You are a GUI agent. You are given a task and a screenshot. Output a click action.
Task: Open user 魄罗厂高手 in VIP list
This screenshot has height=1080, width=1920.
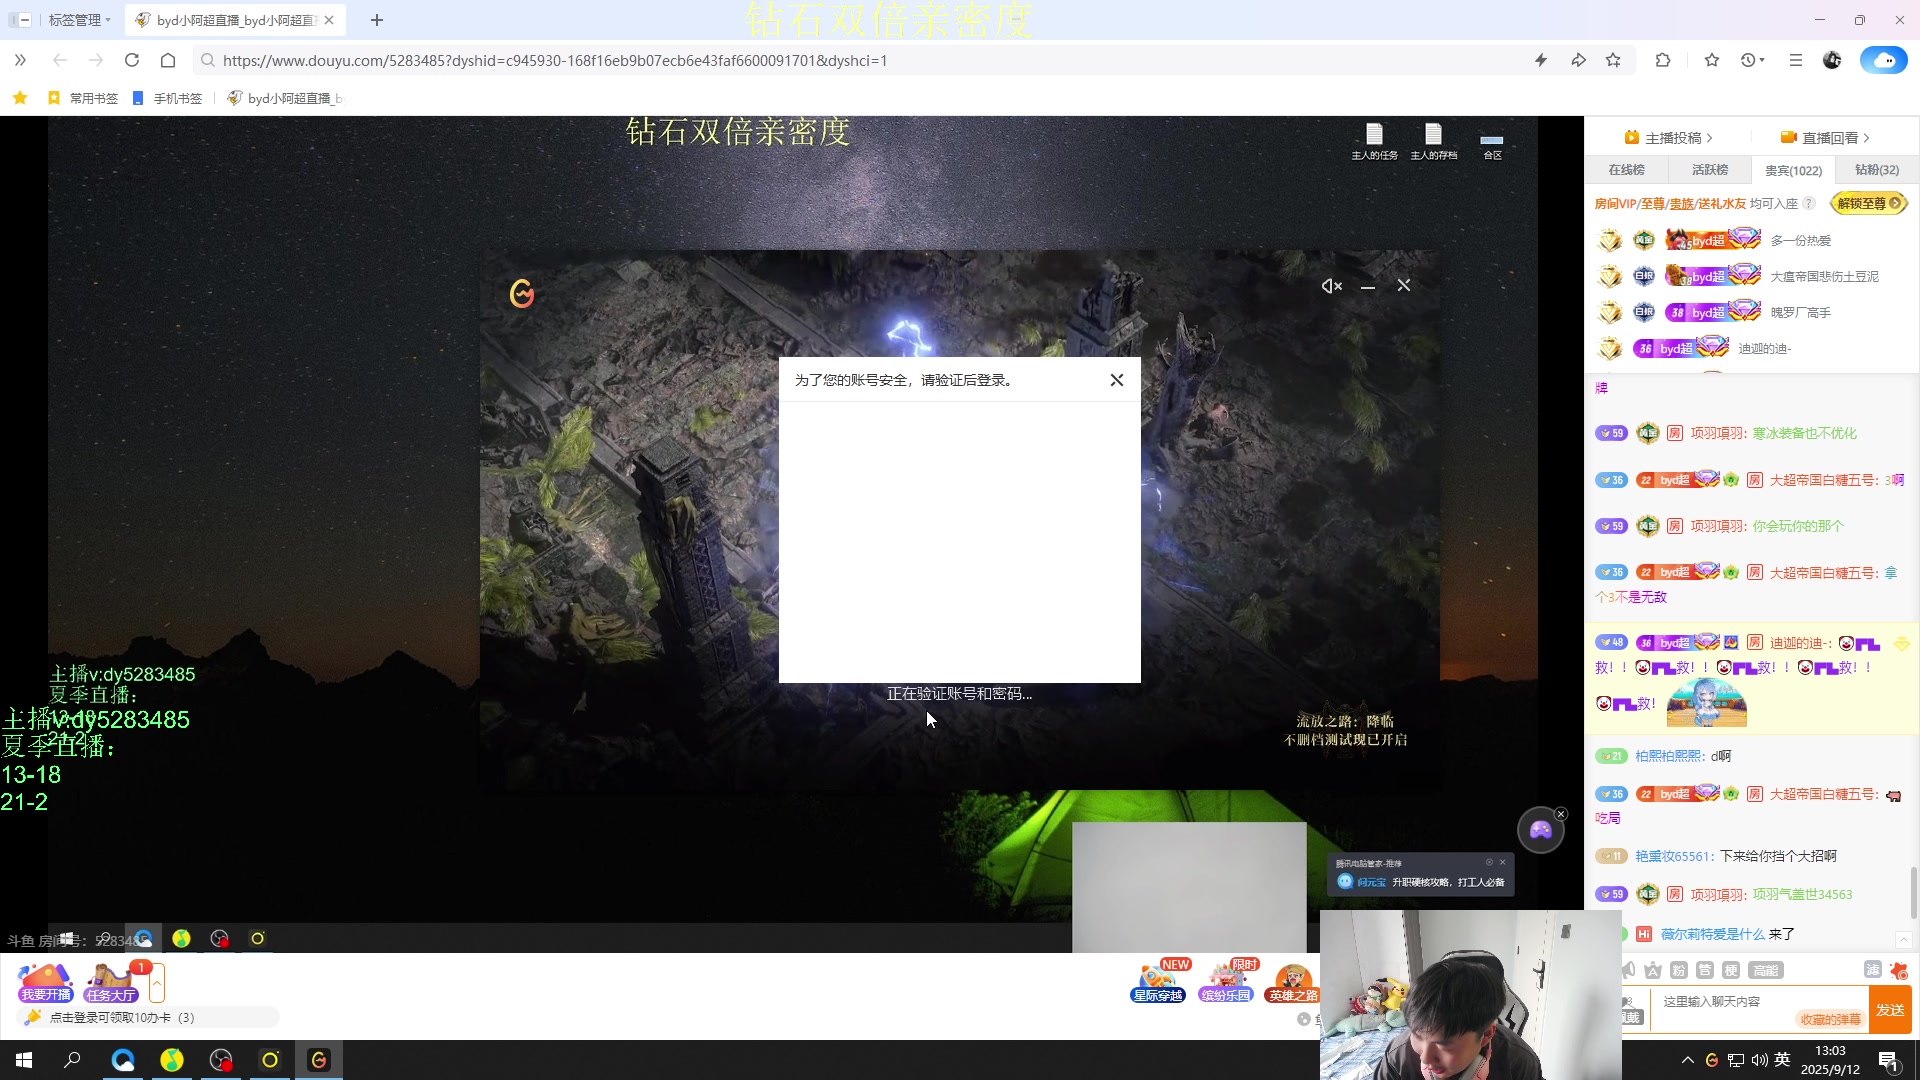(1800, 313)
